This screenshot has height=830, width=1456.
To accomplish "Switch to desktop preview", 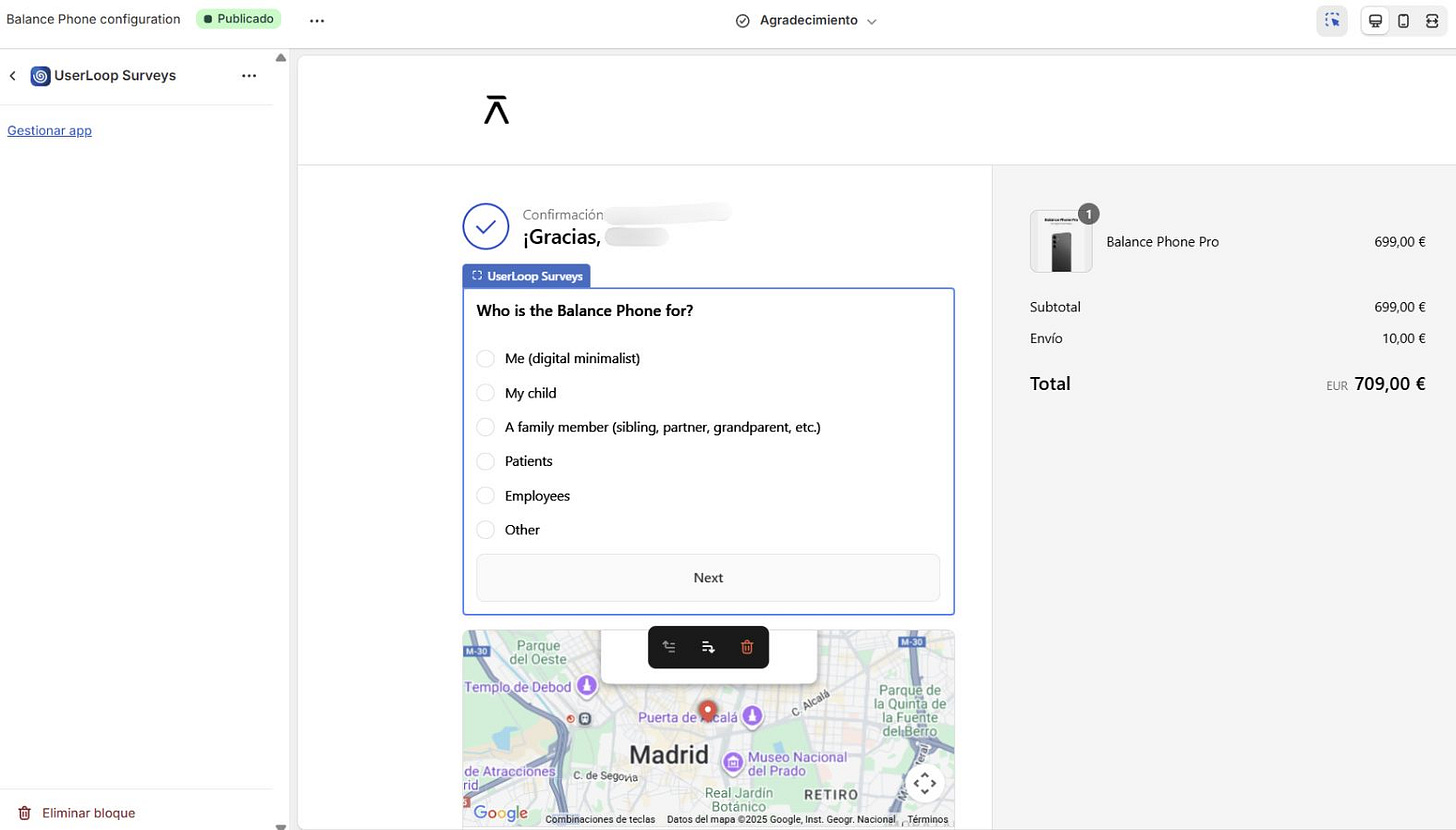I will tap(1376, 21).
